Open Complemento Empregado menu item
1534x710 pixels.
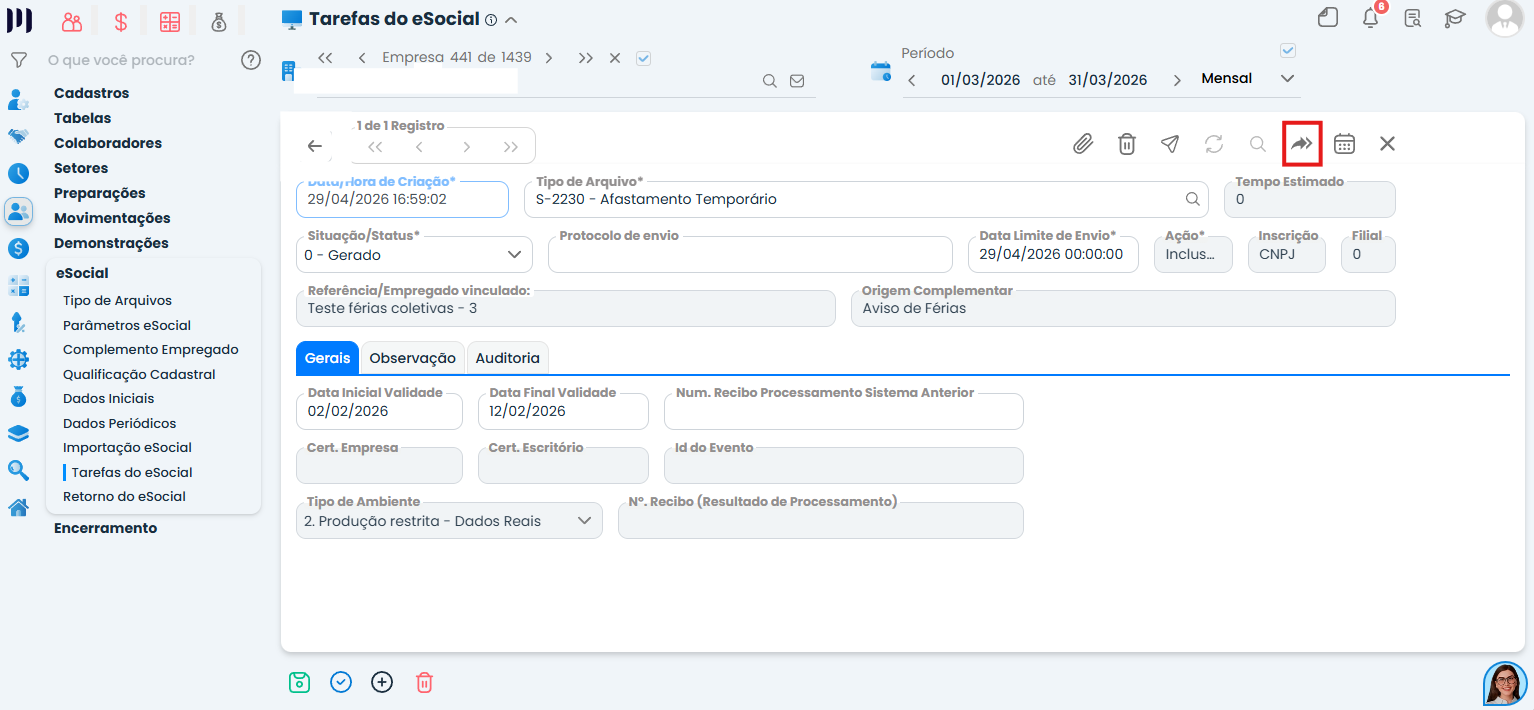151,349
